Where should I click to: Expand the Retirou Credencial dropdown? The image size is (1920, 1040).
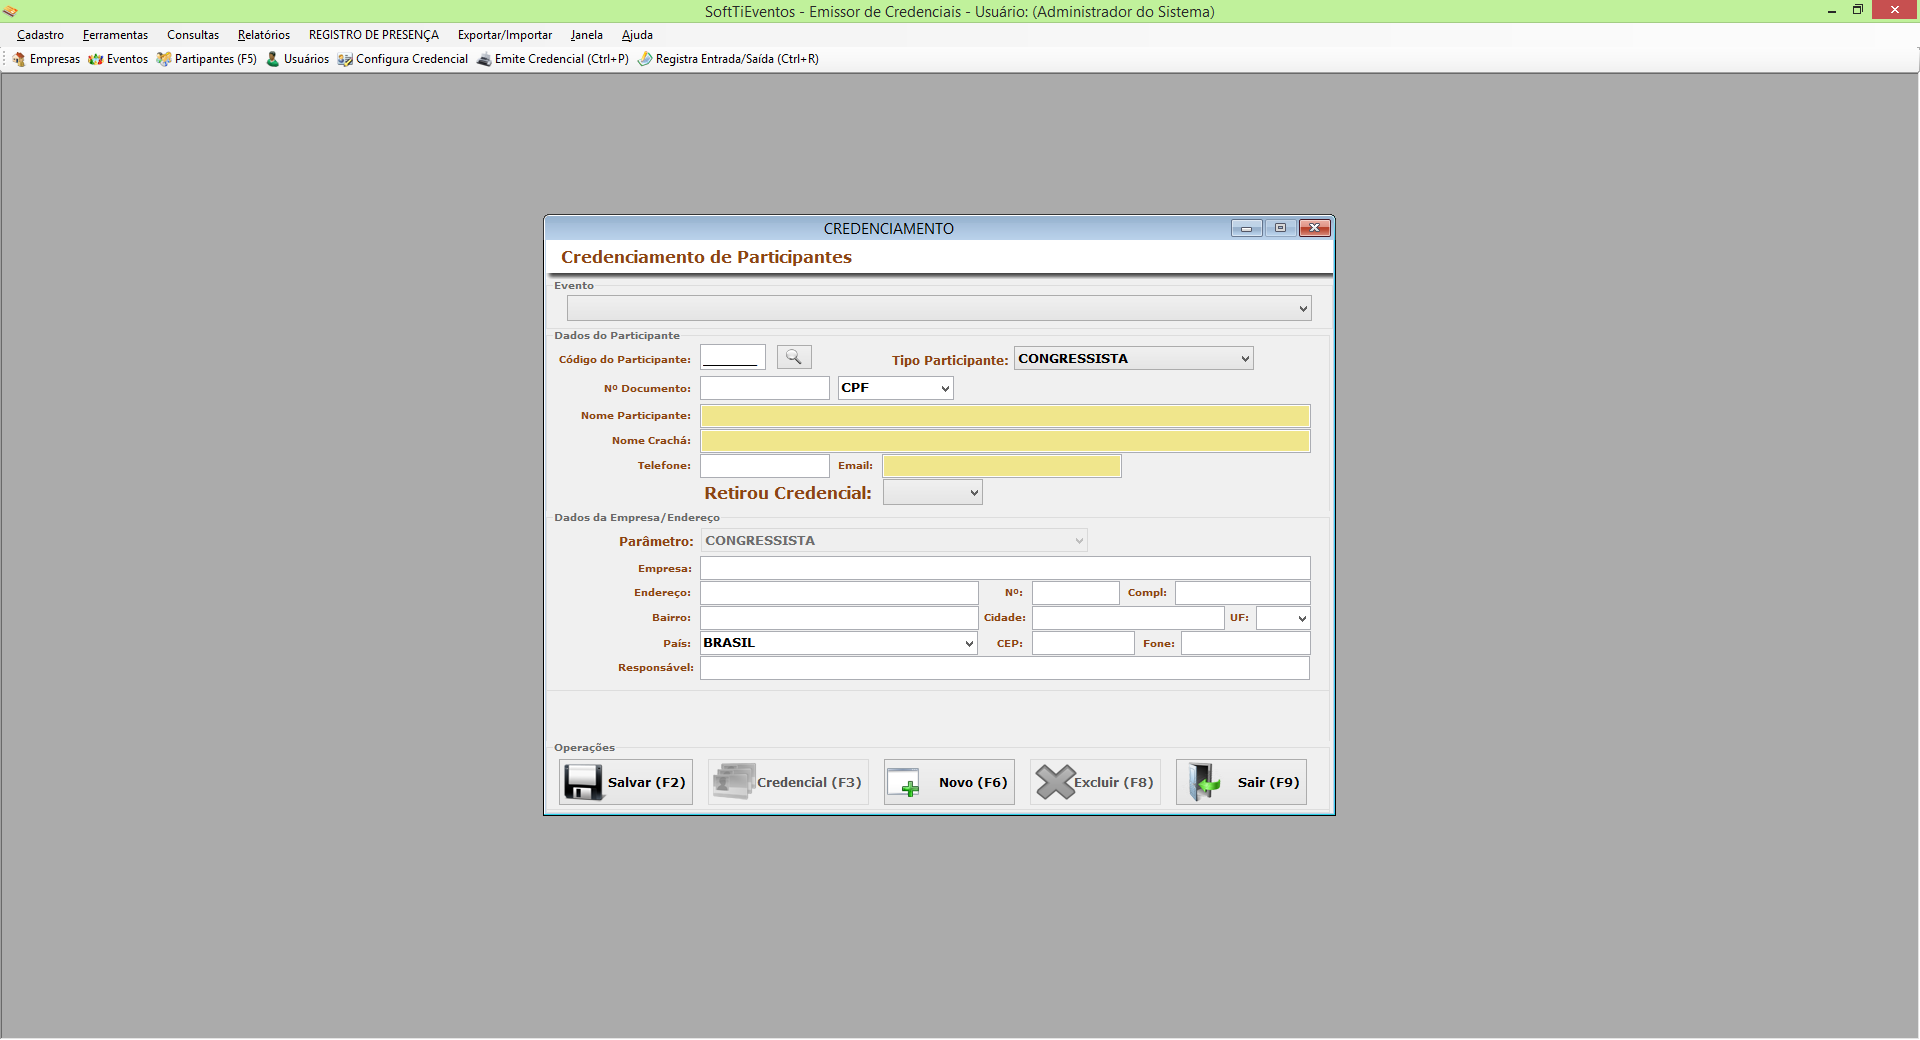[x=974, y=492]
